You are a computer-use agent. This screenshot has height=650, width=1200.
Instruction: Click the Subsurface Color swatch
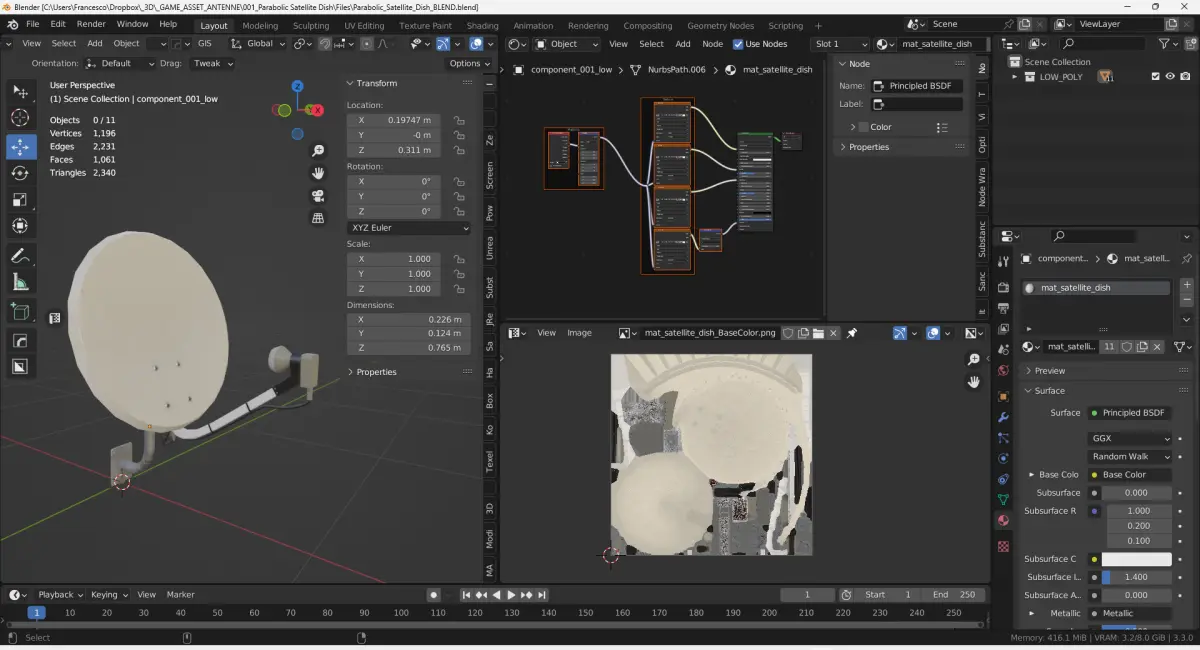point(1136,559)
